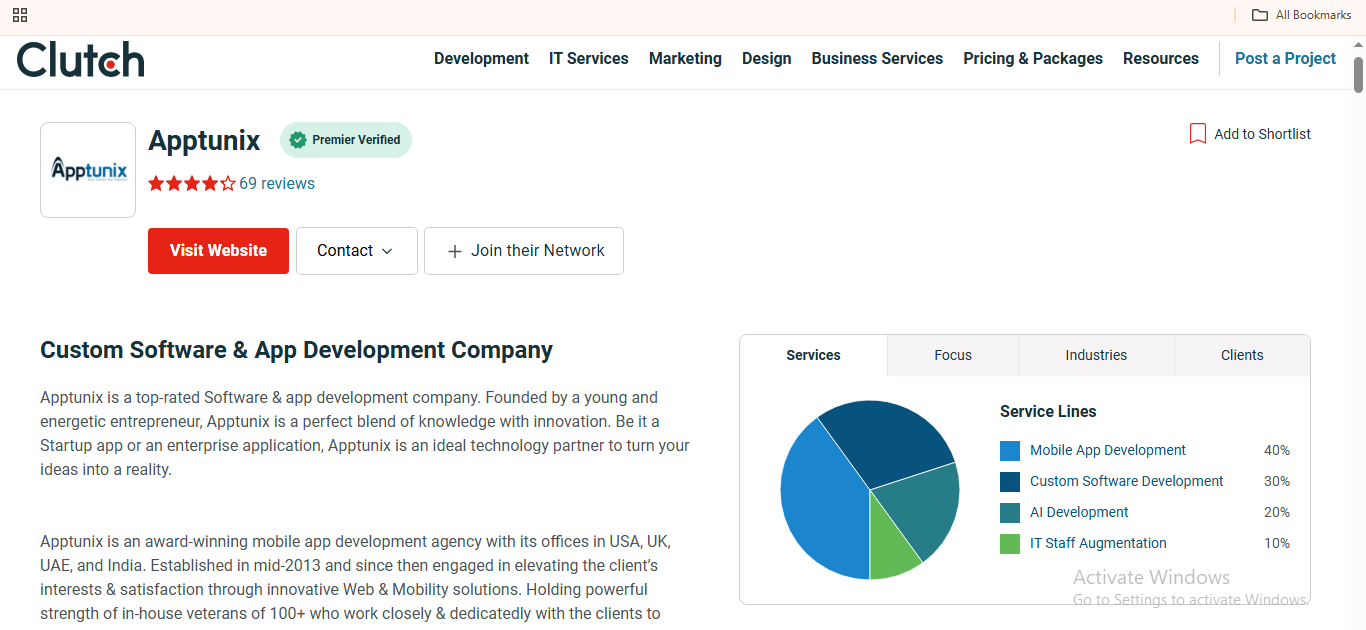Screen dimensions: 1366x630
Task: Click the star rating icons
Action: (192, 184)
